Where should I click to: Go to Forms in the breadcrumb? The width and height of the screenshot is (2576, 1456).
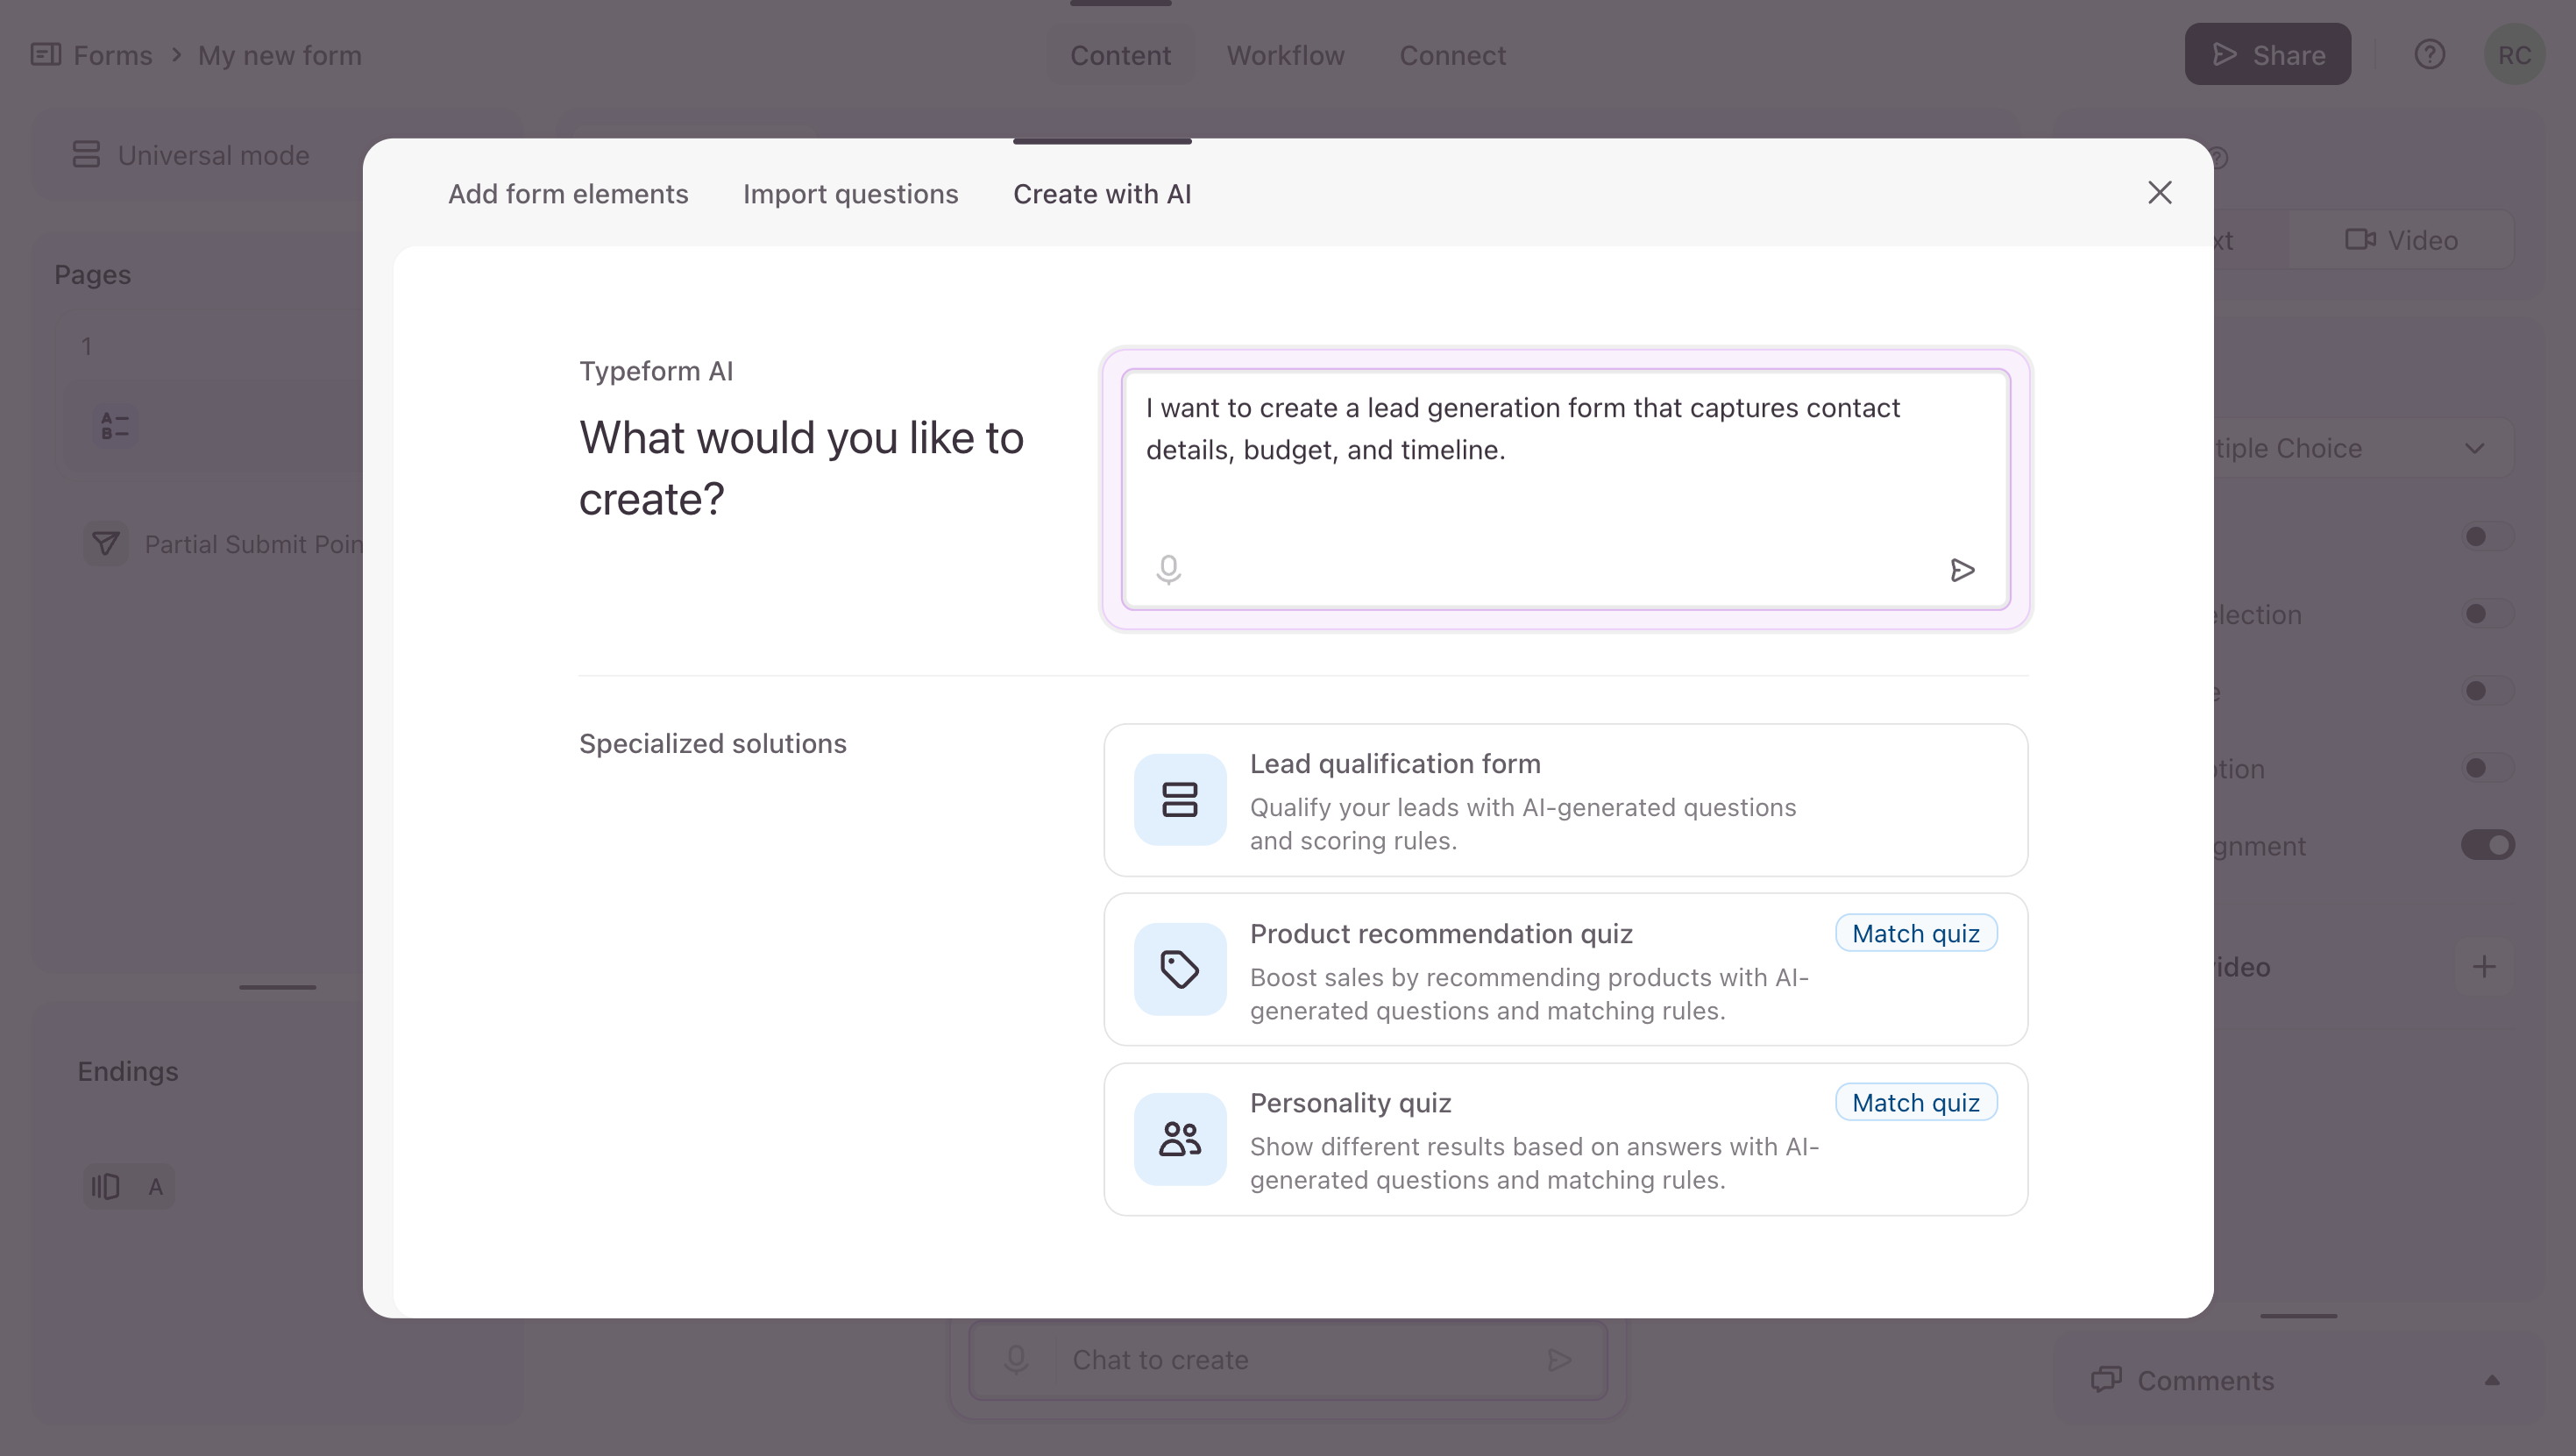click(112, 55)
